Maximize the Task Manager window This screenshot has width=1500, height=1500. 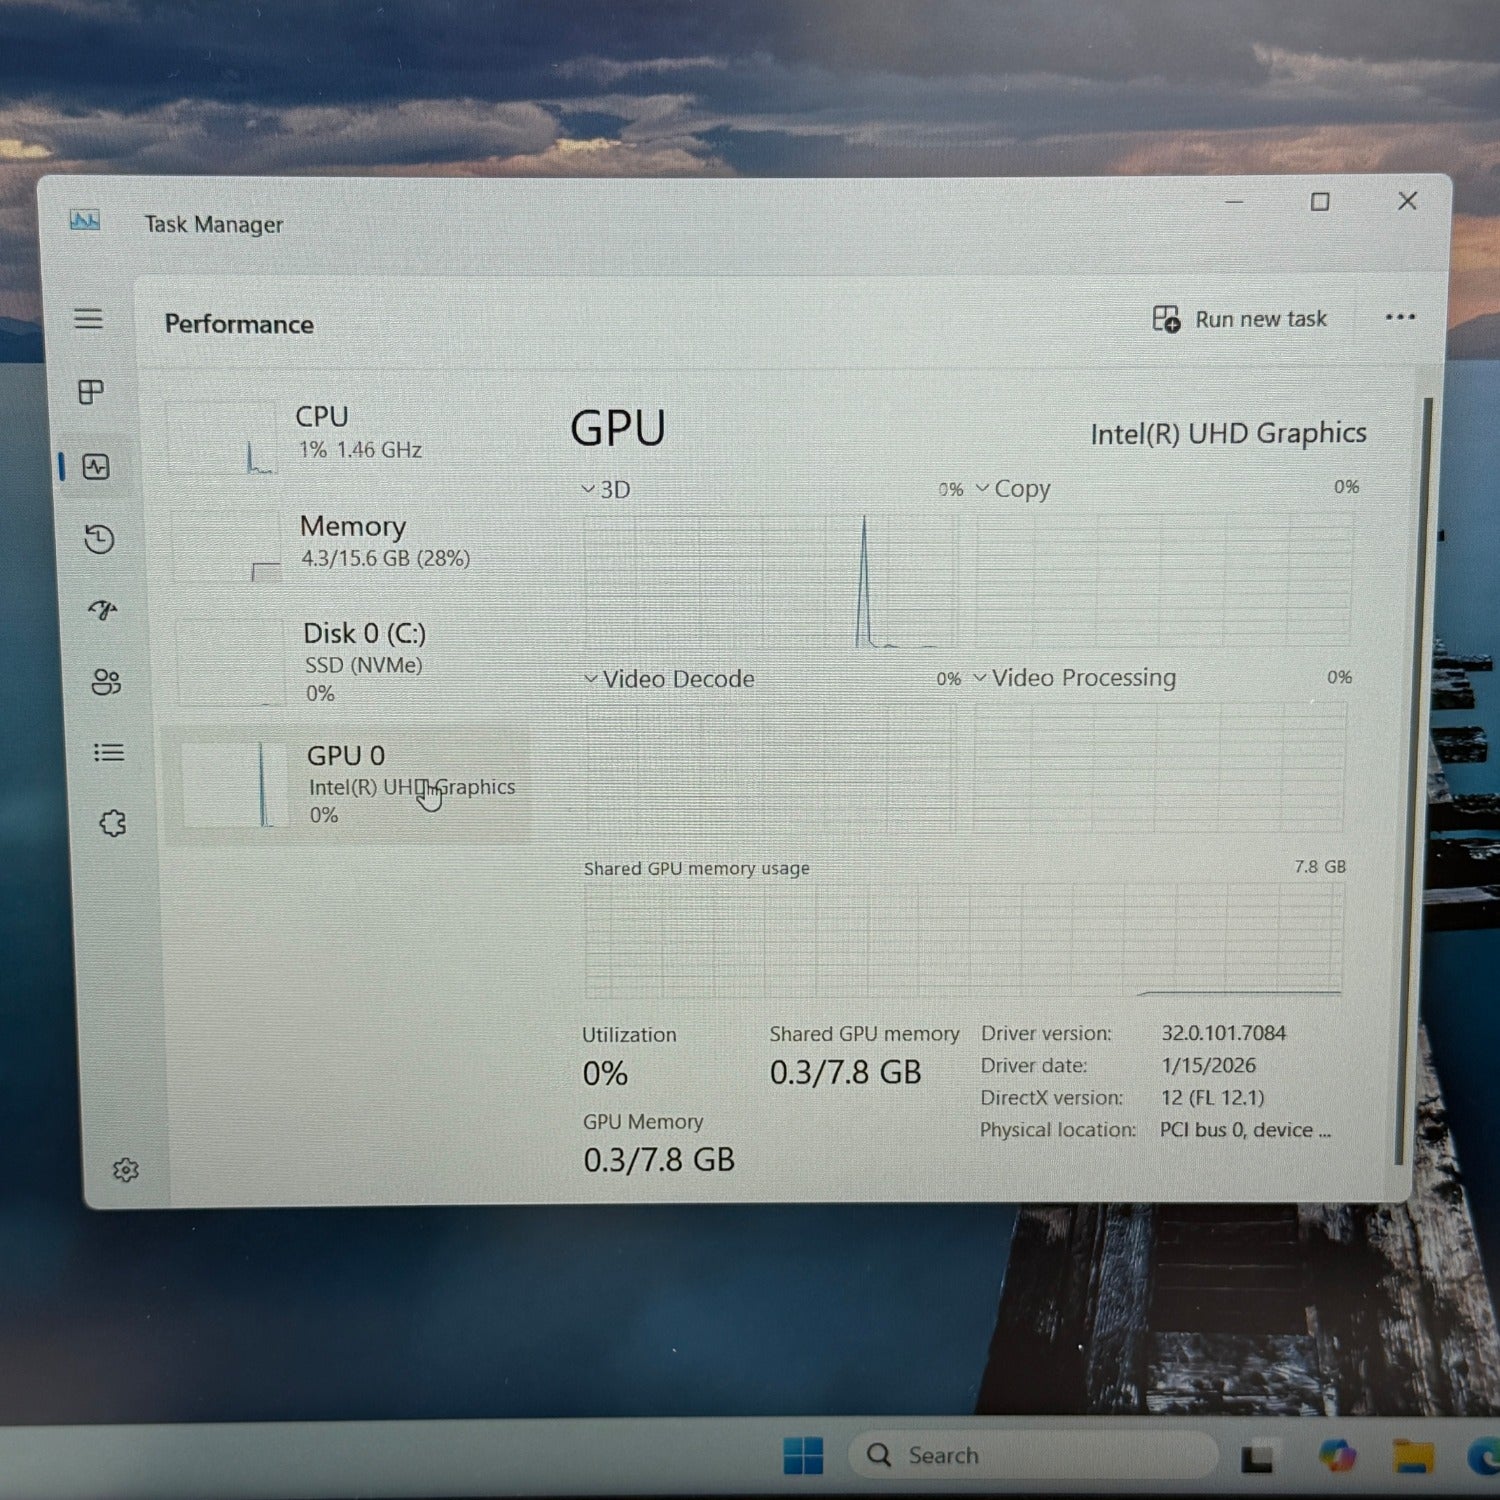click(x=1320, y=202)
